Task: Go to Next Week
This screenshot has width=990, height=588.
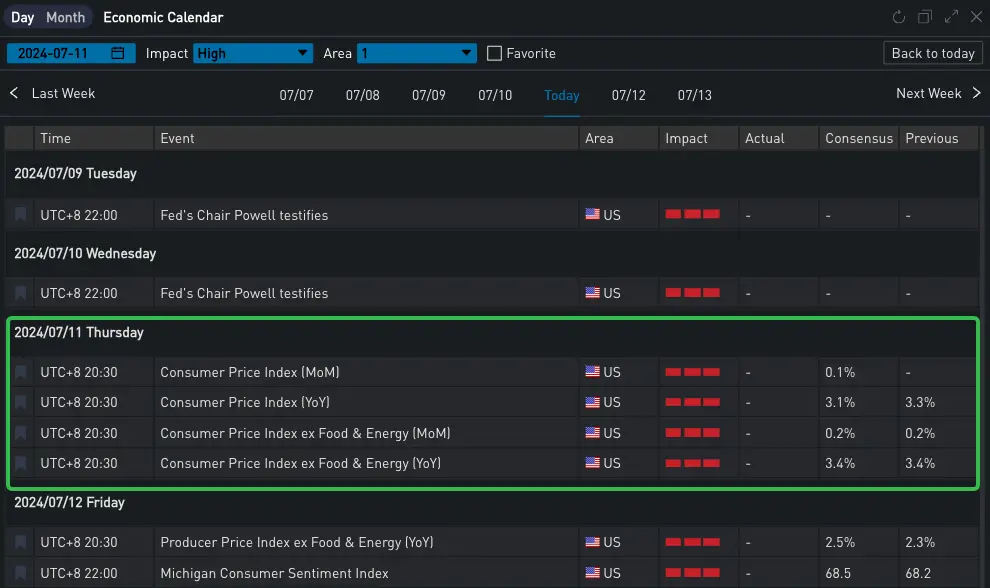Action: (938, 93)
